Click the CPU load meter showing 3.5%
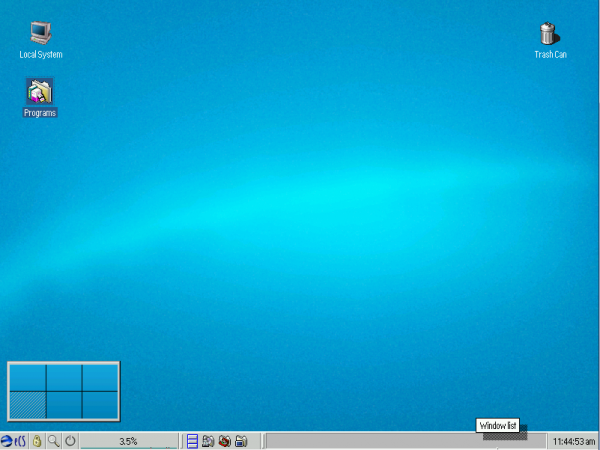600x450 pixels. [128, 440]
